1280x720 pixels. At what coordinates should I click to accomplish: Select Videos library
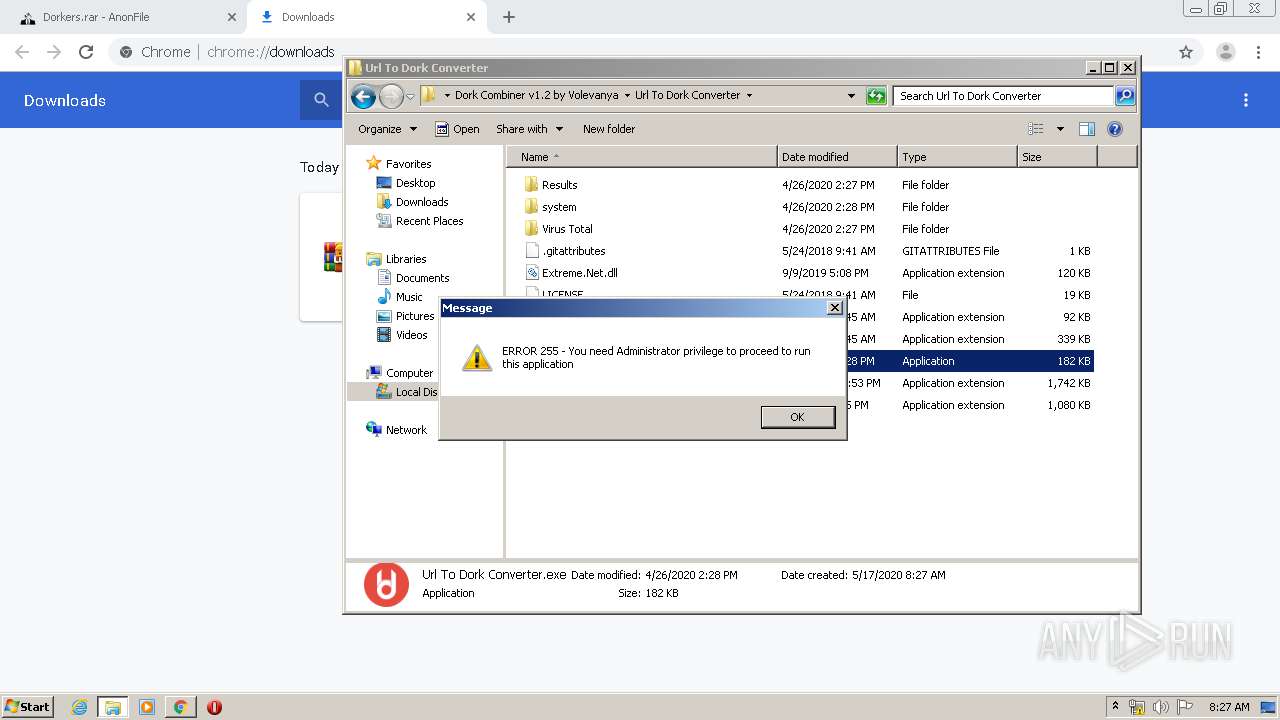pos(402,335)
